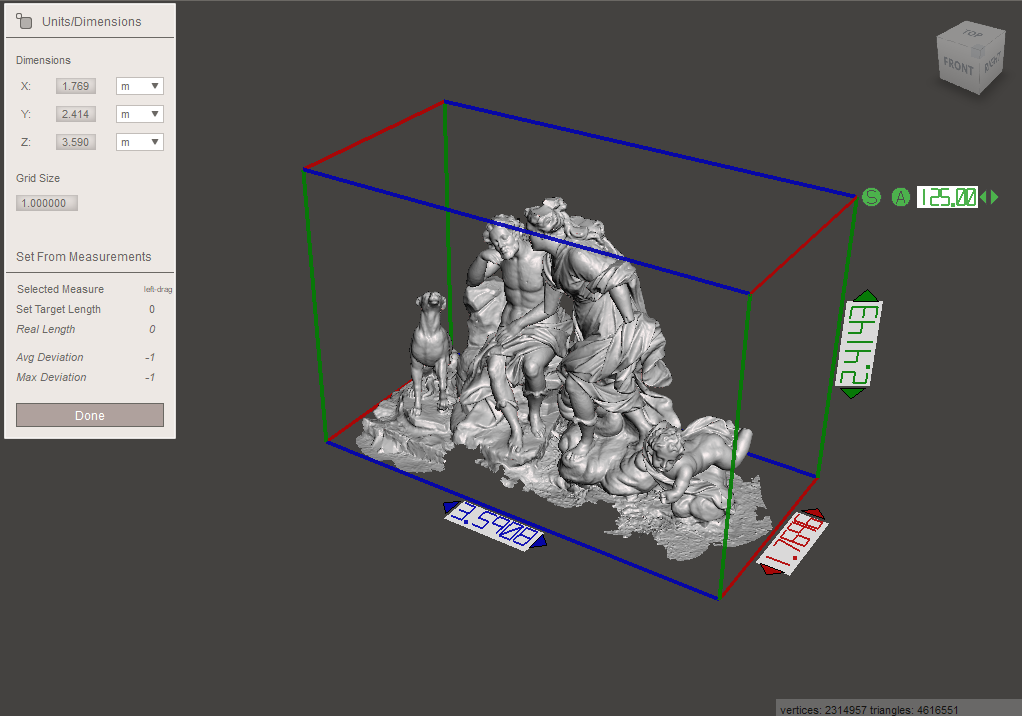Click the right arrow beside 125.00
This screenshot has width=1022, height=716.
[995, 197]
